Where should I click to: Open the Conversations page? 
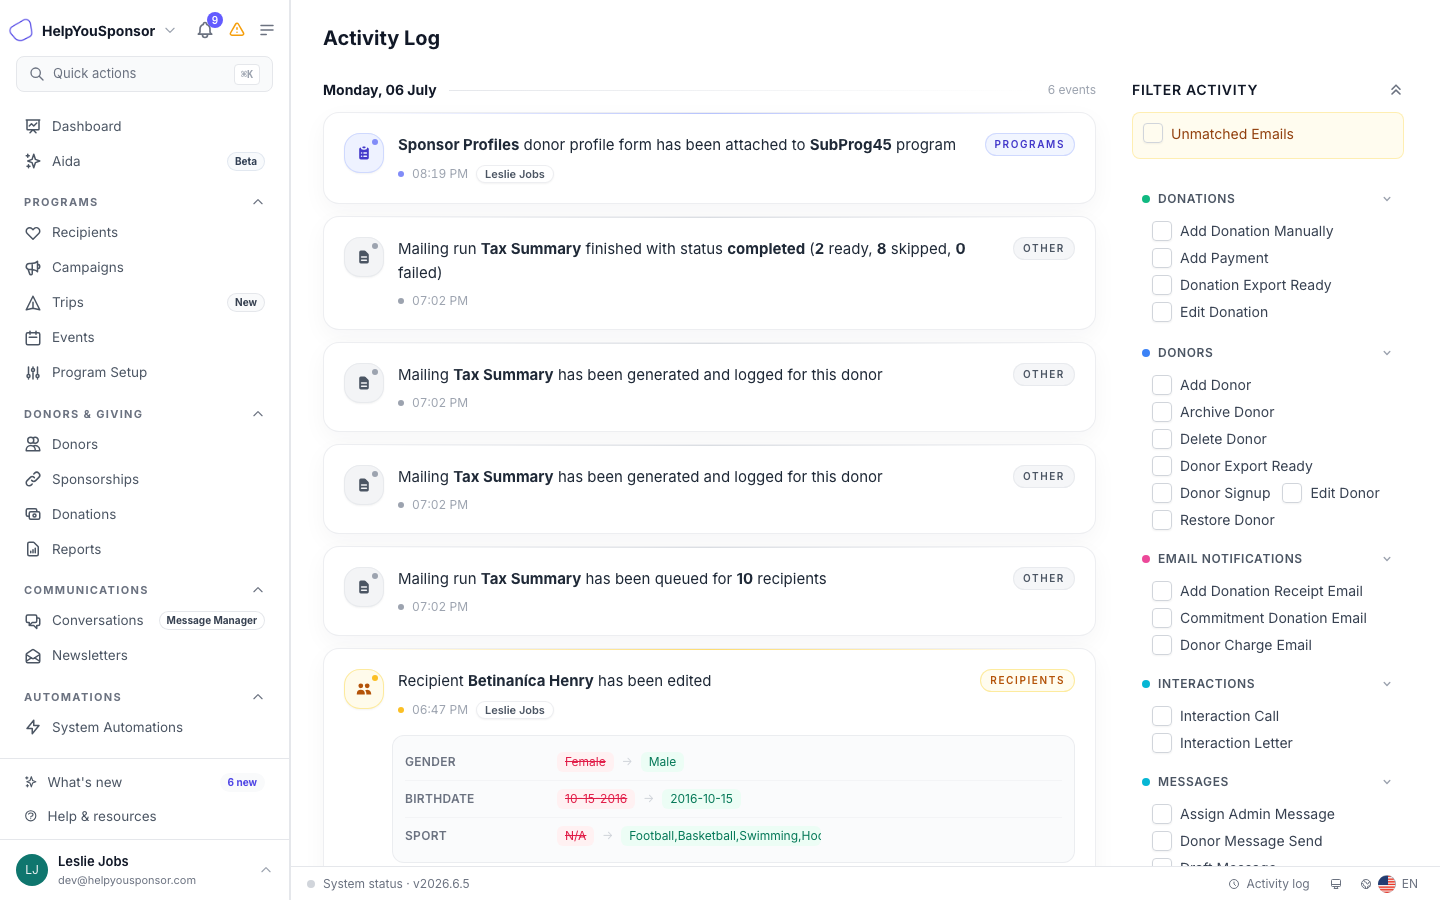[x=97, y=620]
